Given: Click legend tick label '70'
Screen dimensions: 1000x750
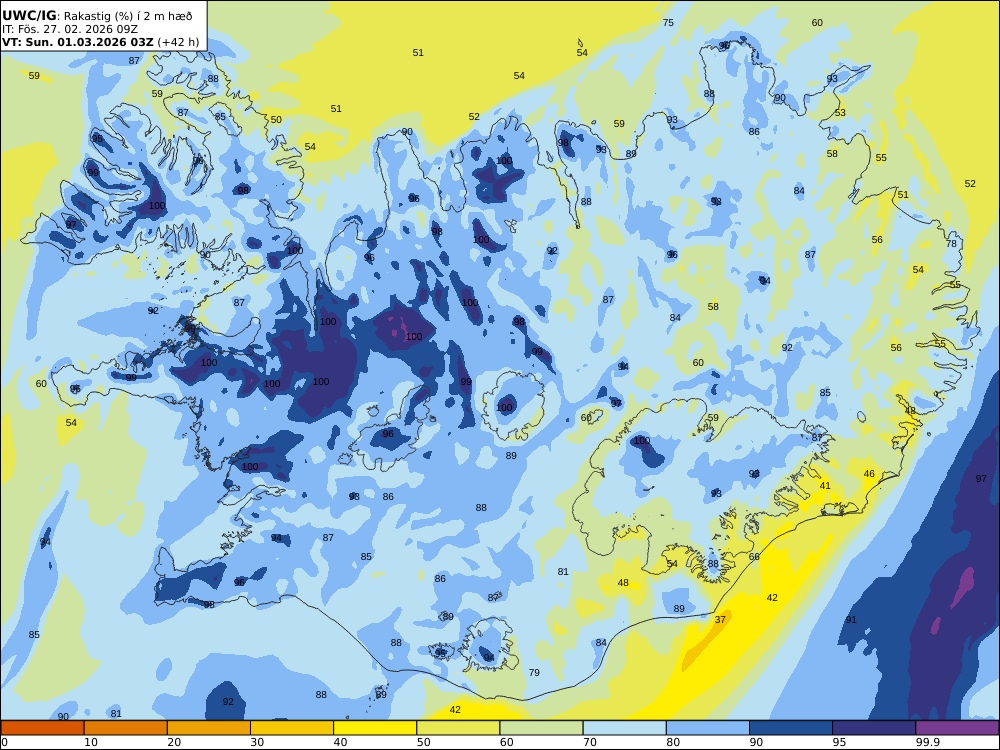Looking at the screenshot, I should click(x=590, y=742).
